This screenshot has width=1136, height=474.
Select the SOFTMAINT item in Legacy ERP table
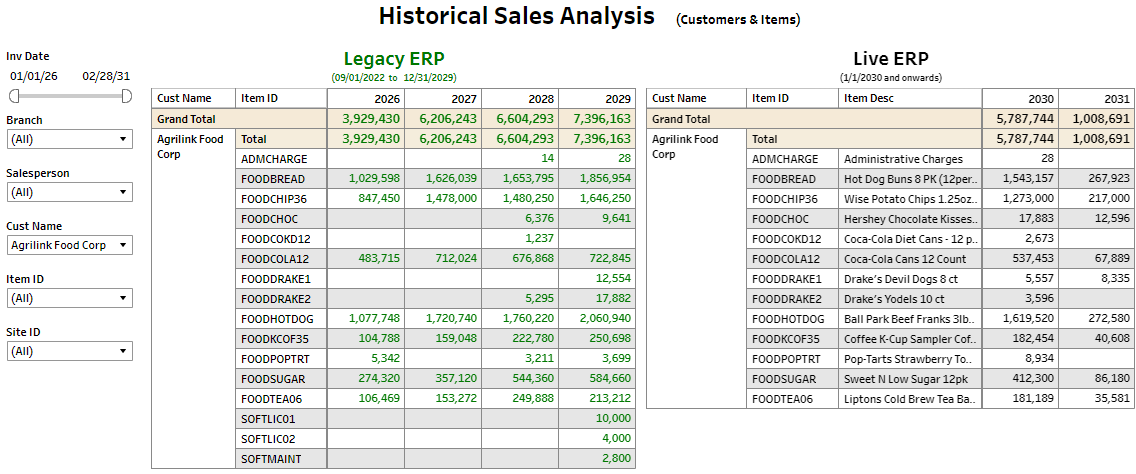pos(271,459)
